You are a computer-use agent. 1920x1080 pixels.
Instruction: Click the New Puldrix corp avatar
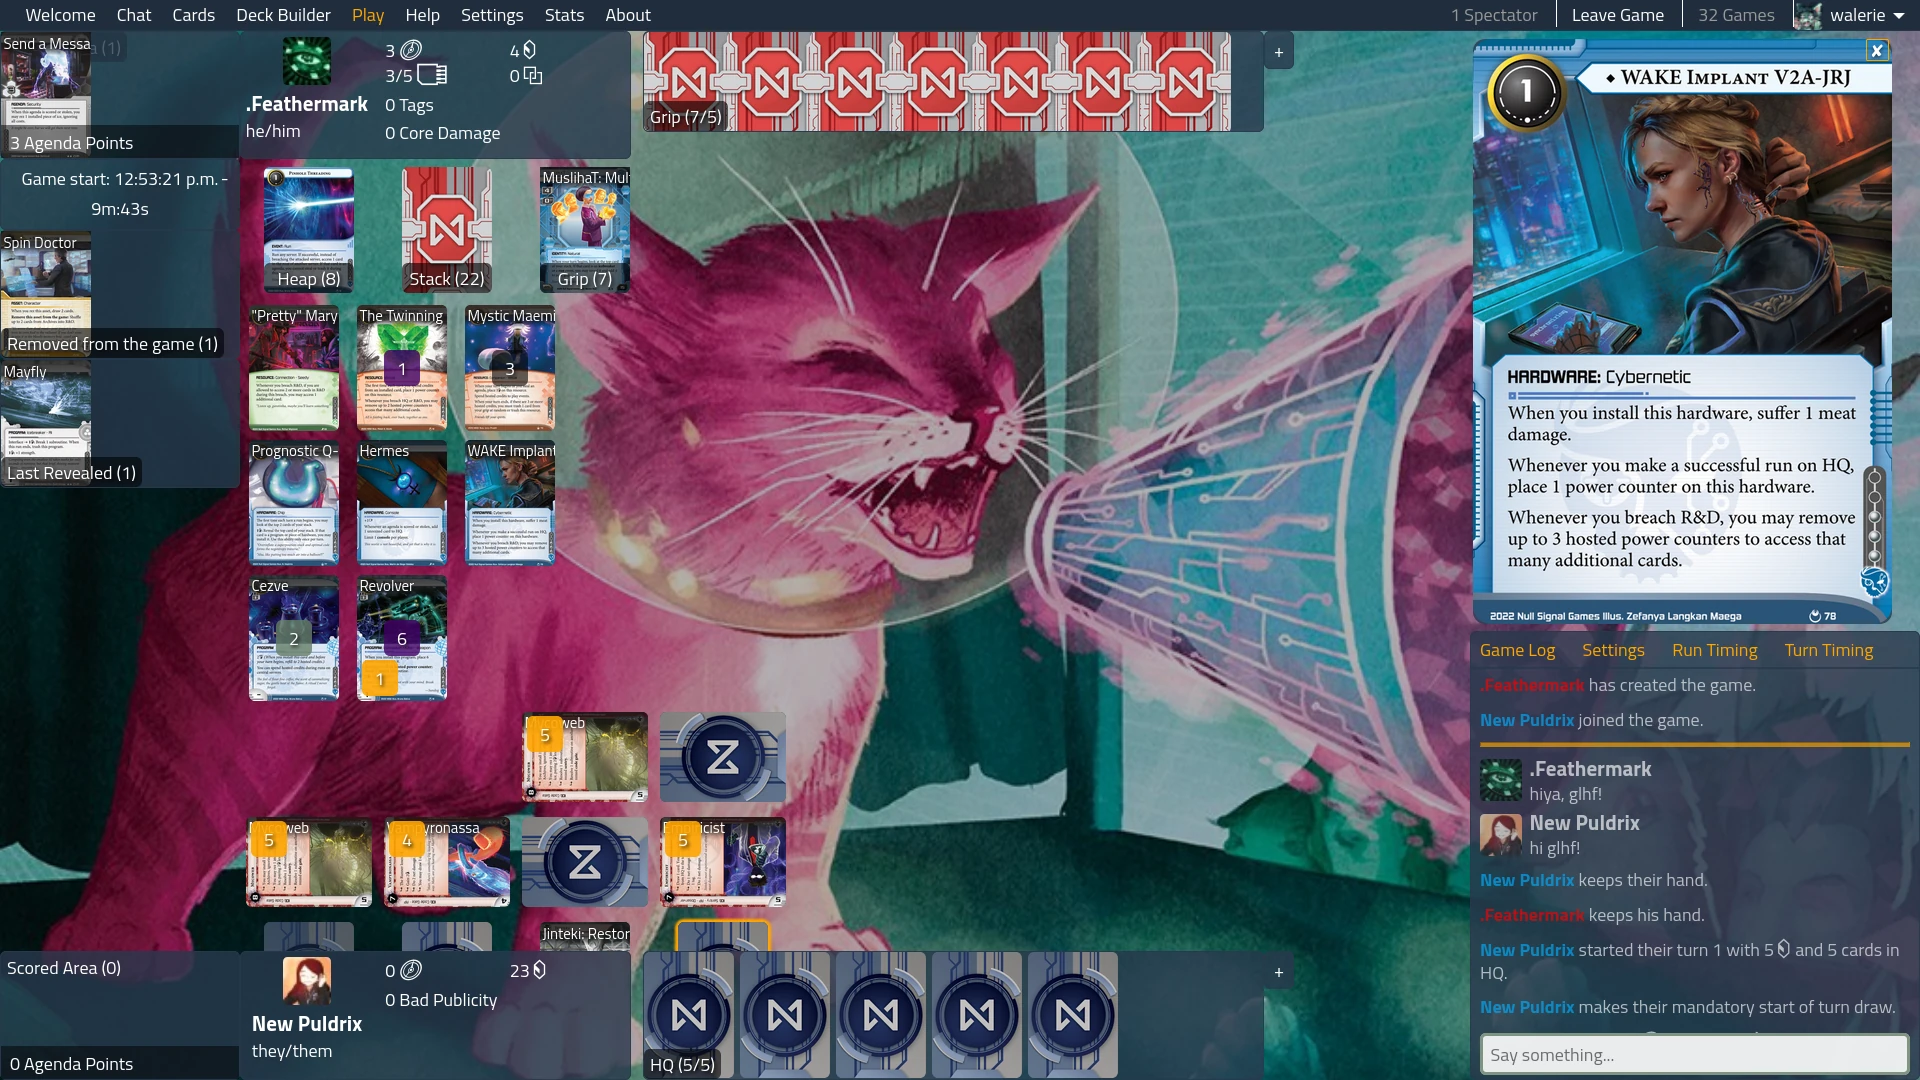point(306,981)
